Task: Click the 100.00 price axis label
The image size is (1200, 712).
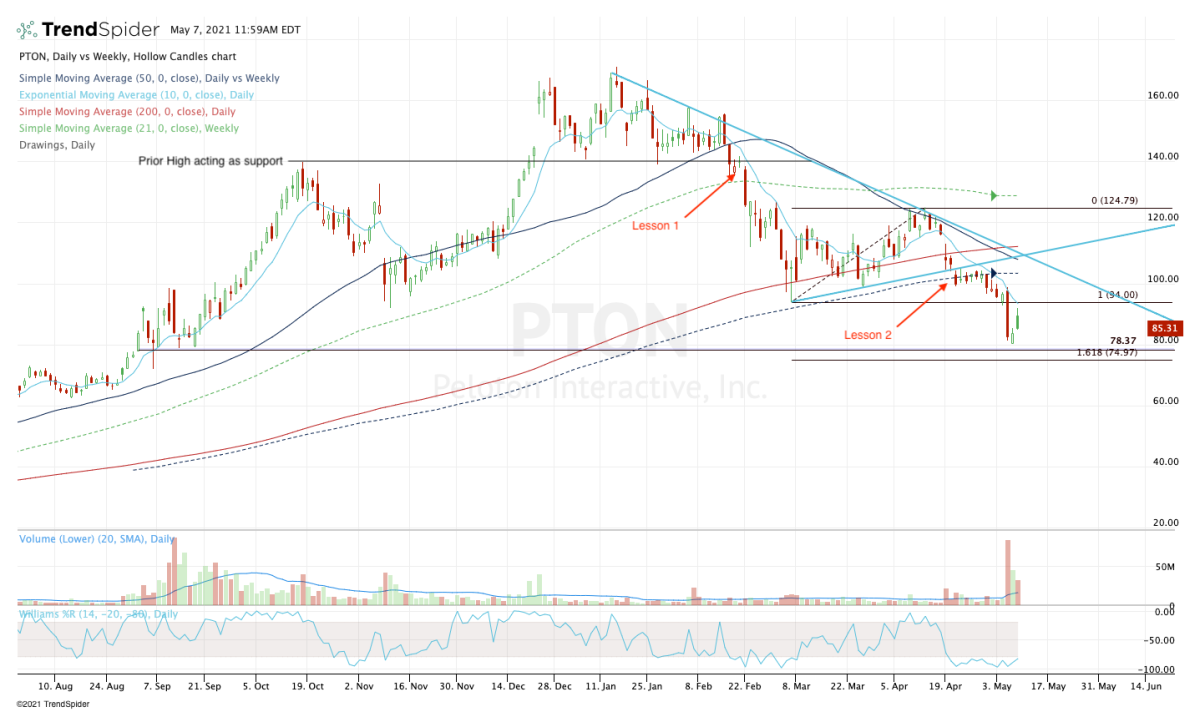Action: (1165, 279)
